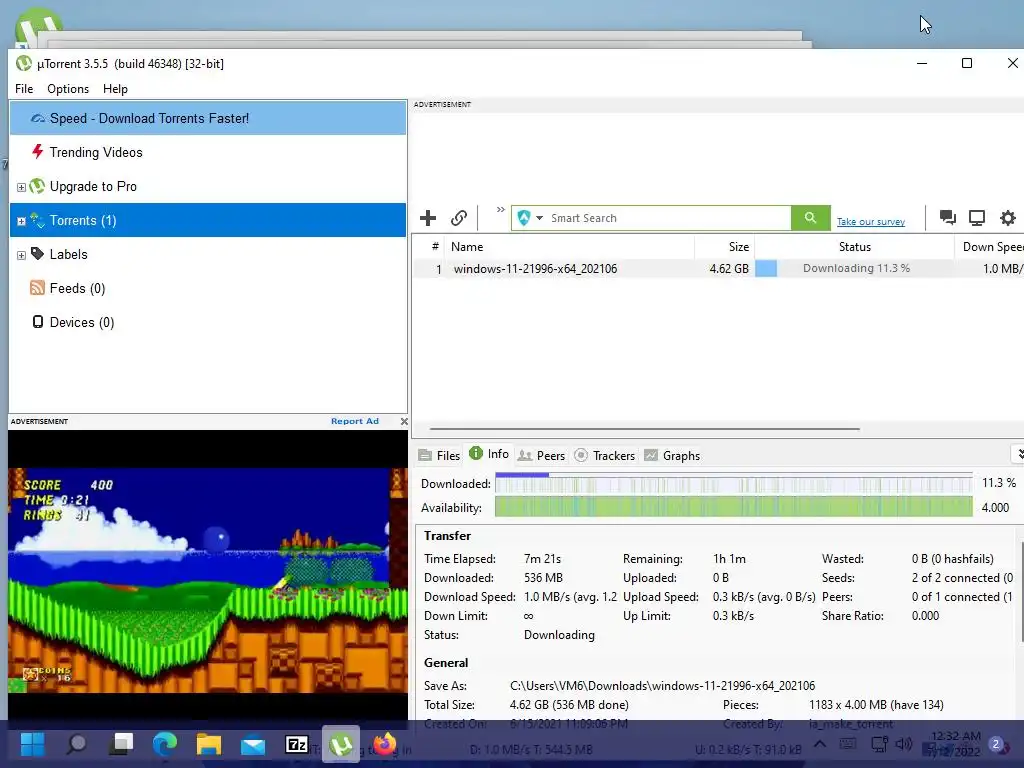Open Preferences via the gear icon
Viewport: 1024px width, 768px height.
1008,218
